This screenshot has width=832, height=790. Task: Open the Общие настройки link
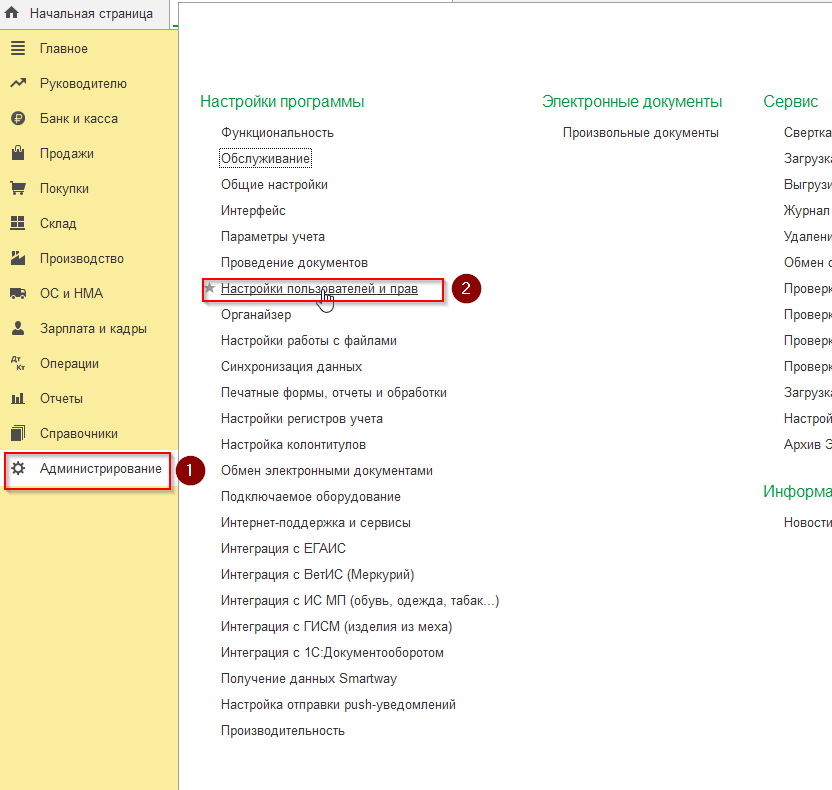(274, 185)
